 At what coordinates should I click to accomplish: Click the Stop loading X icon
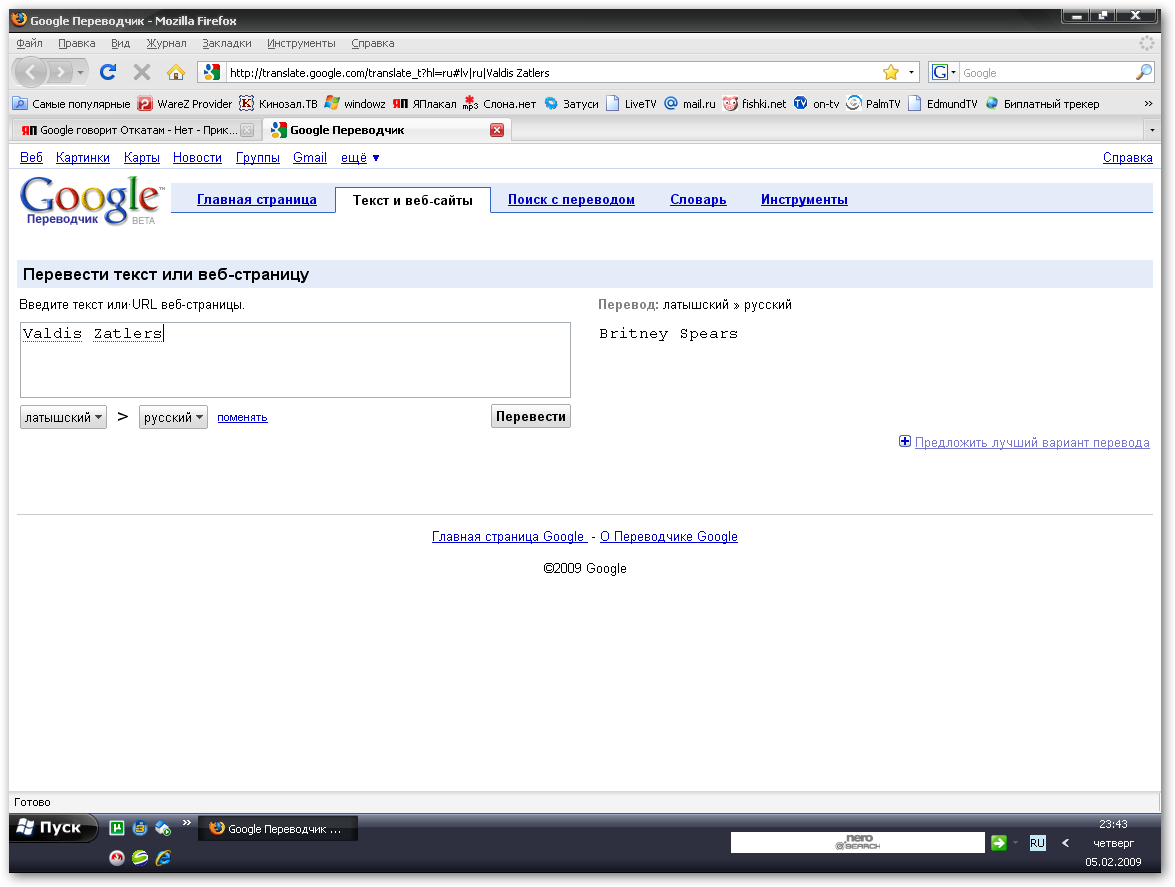[x=142, y=72]
